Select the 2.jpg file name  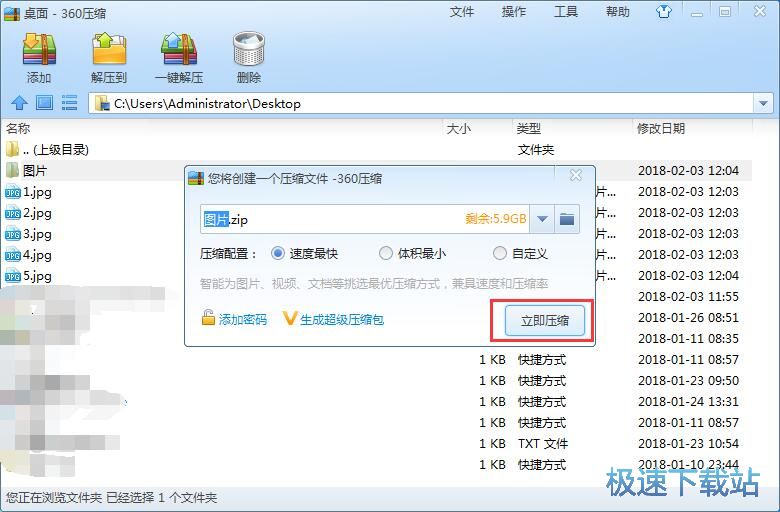[x=37, y=213]
